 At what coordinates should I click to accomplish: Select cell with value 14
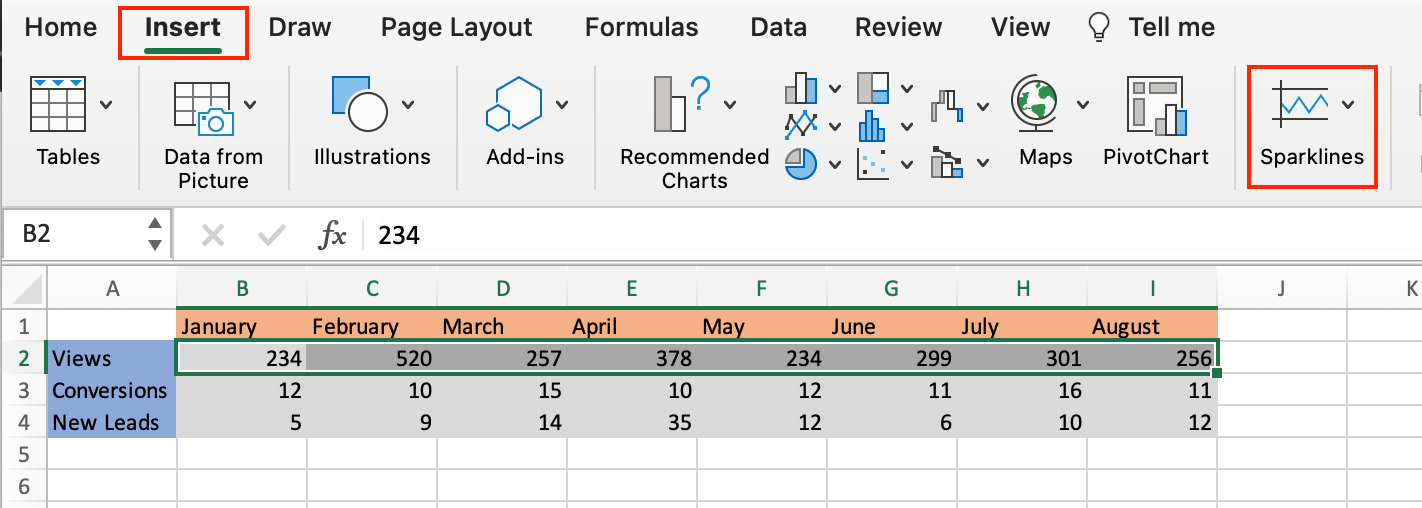[x=502, y=422]
